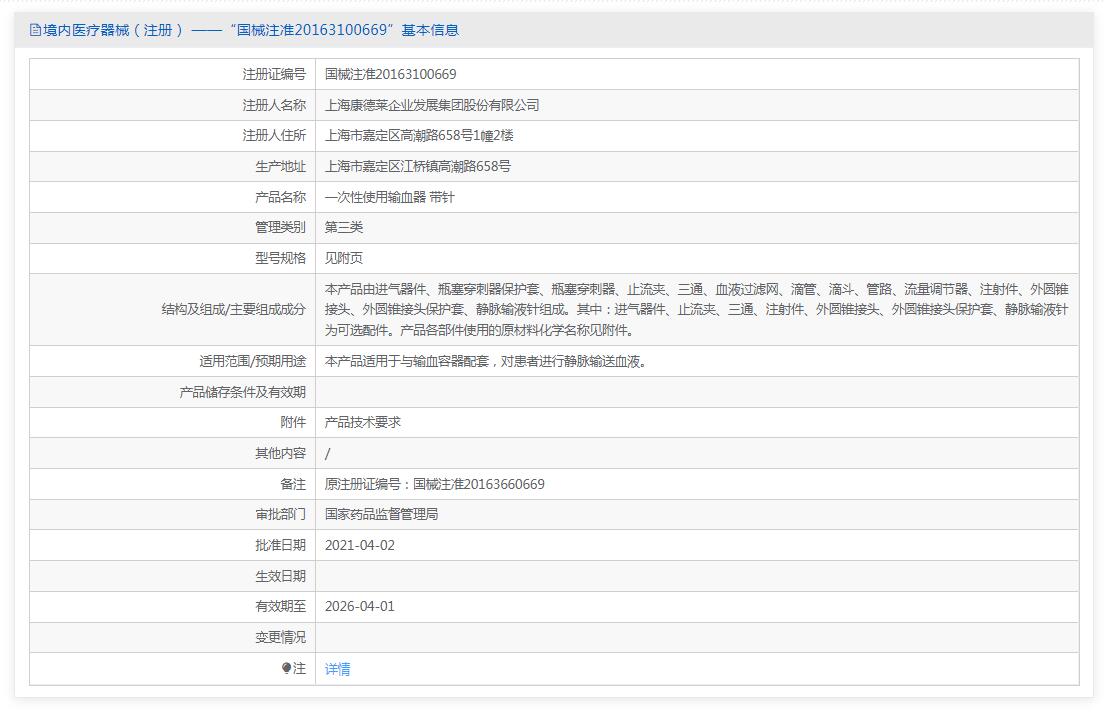Click the original registration number in 备注 row

point(434,484)
